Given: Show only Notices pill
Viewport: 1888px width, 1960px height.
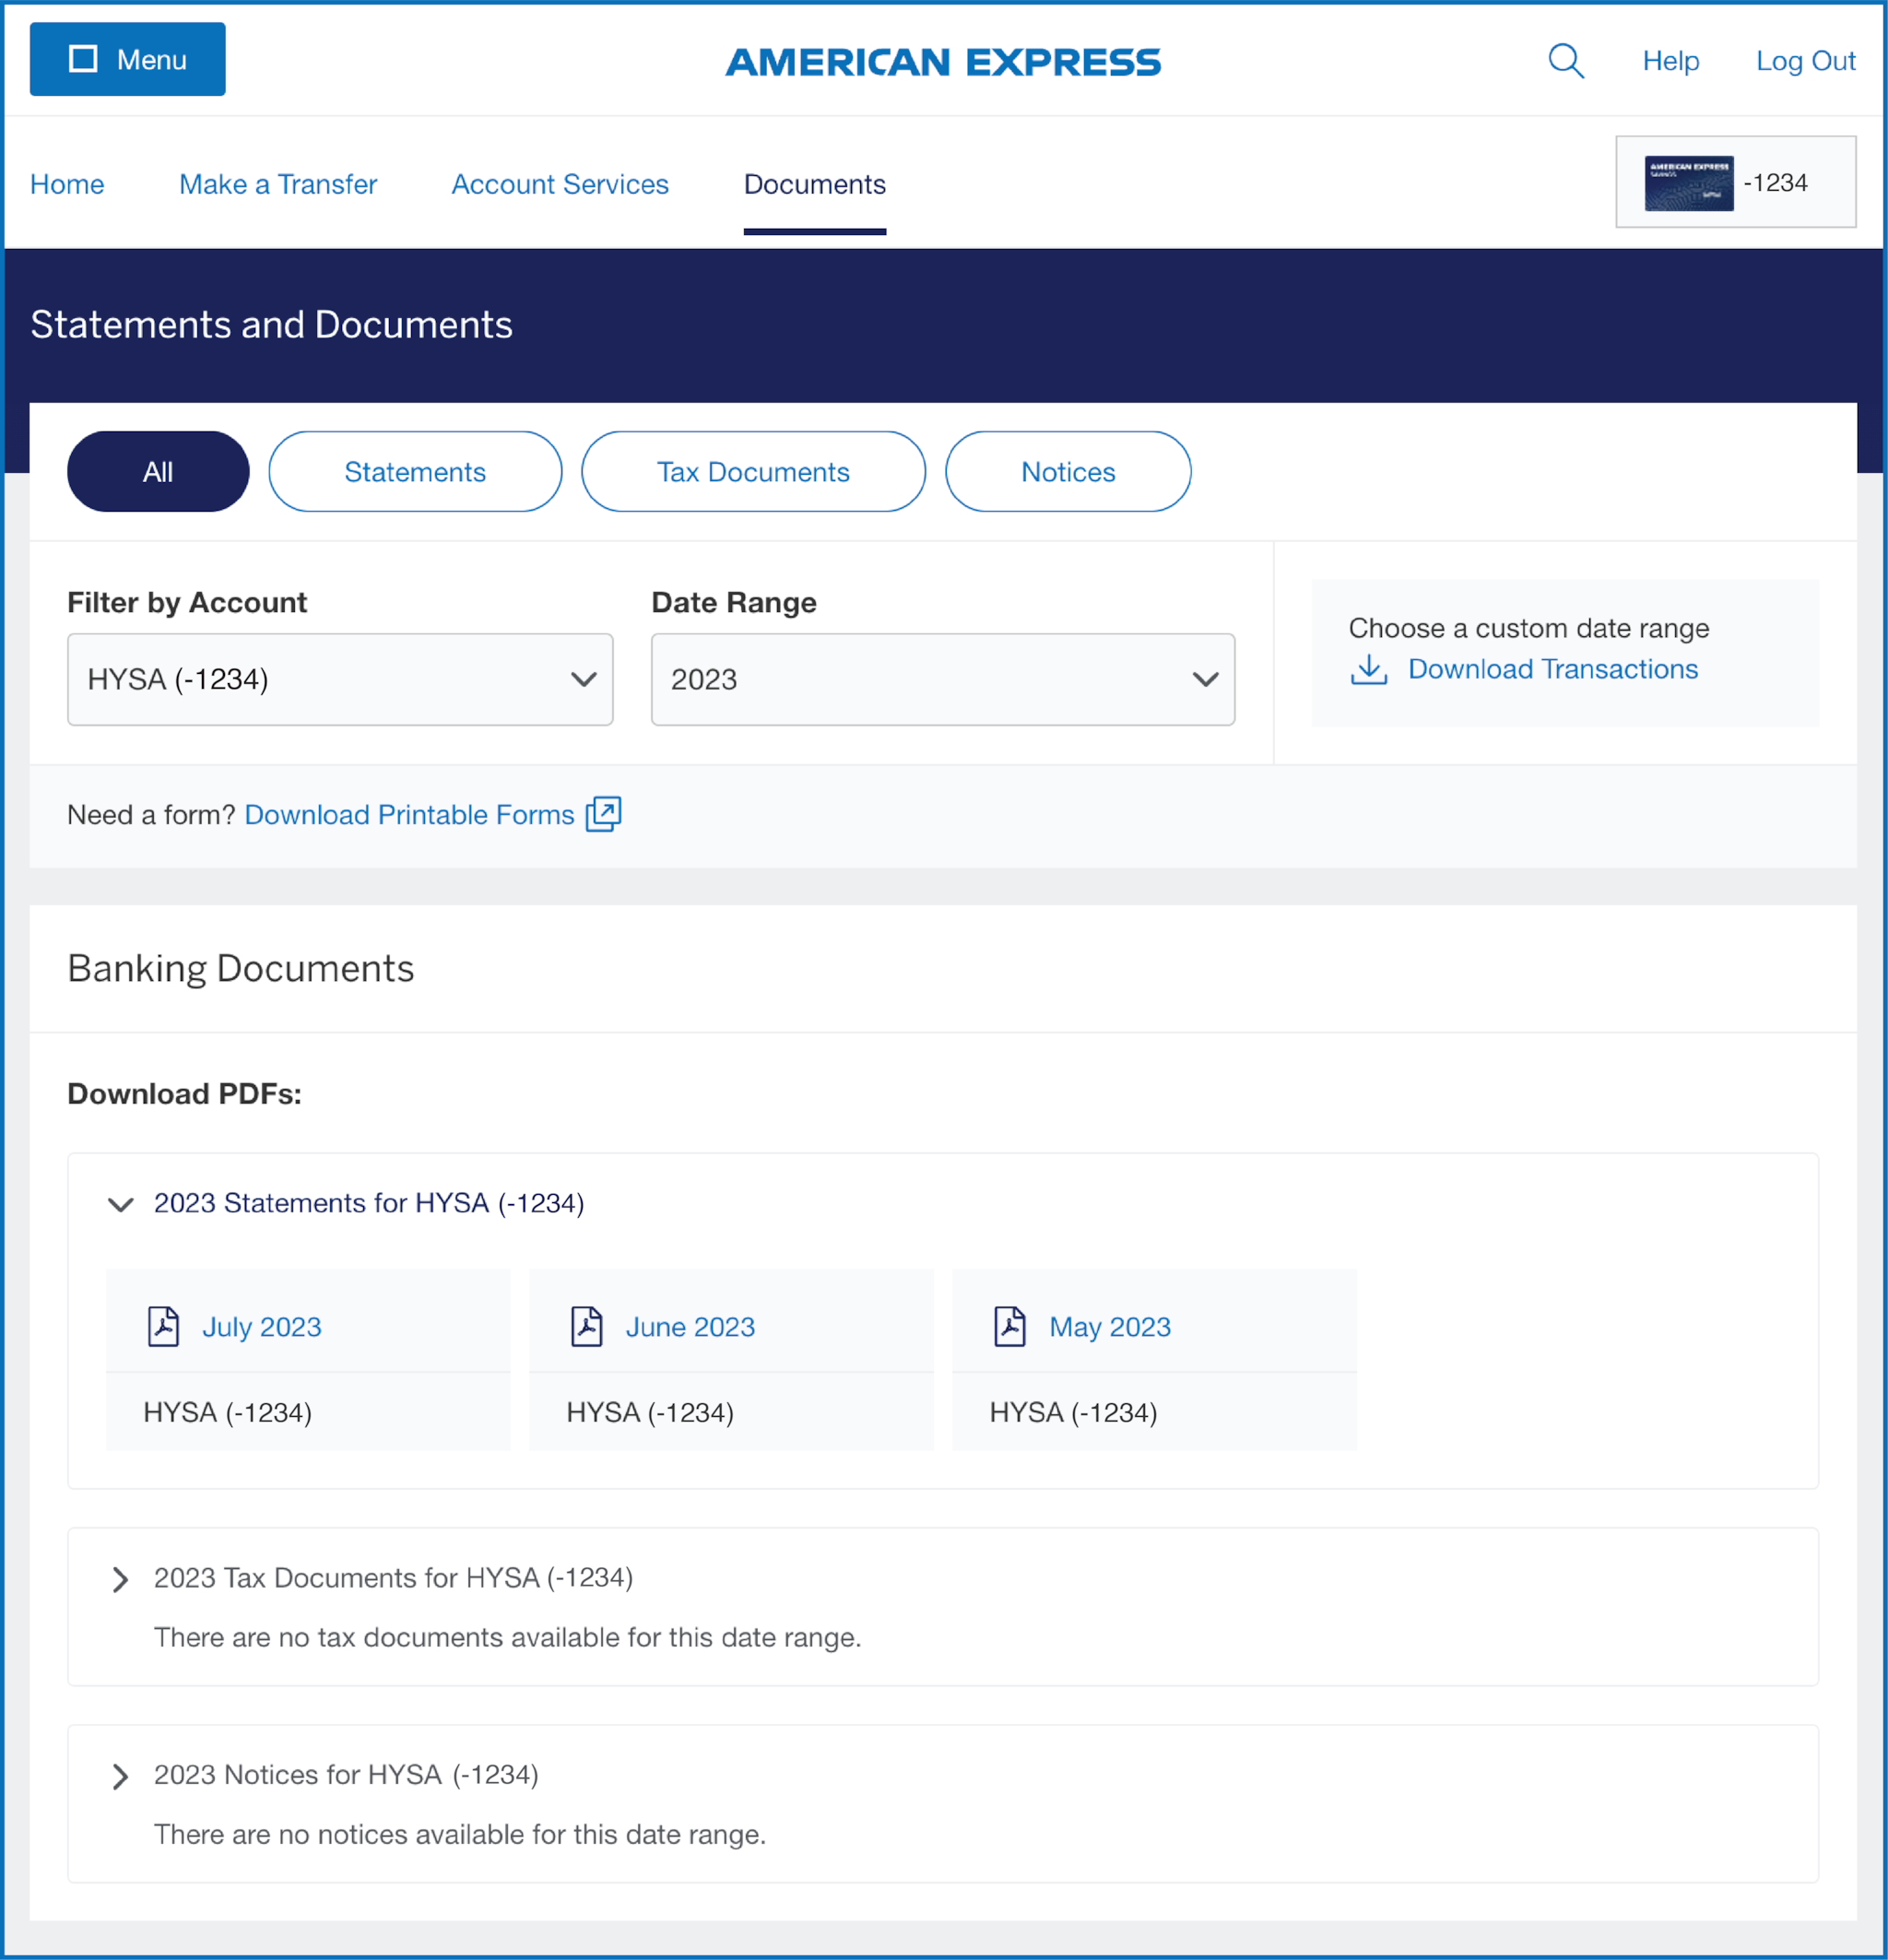Looking at the screenshot, I should 1067,472.
